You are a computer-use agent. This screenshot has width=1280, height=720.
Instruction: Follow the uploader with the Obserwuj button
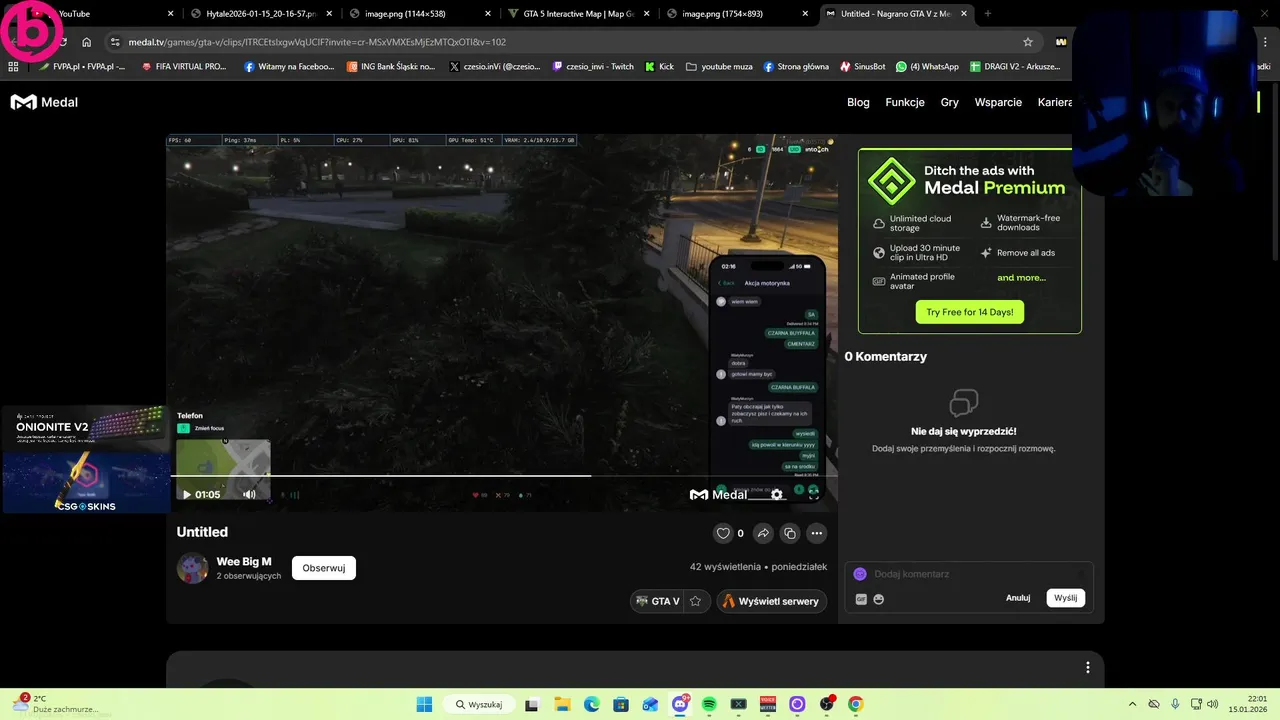[324, 568]
